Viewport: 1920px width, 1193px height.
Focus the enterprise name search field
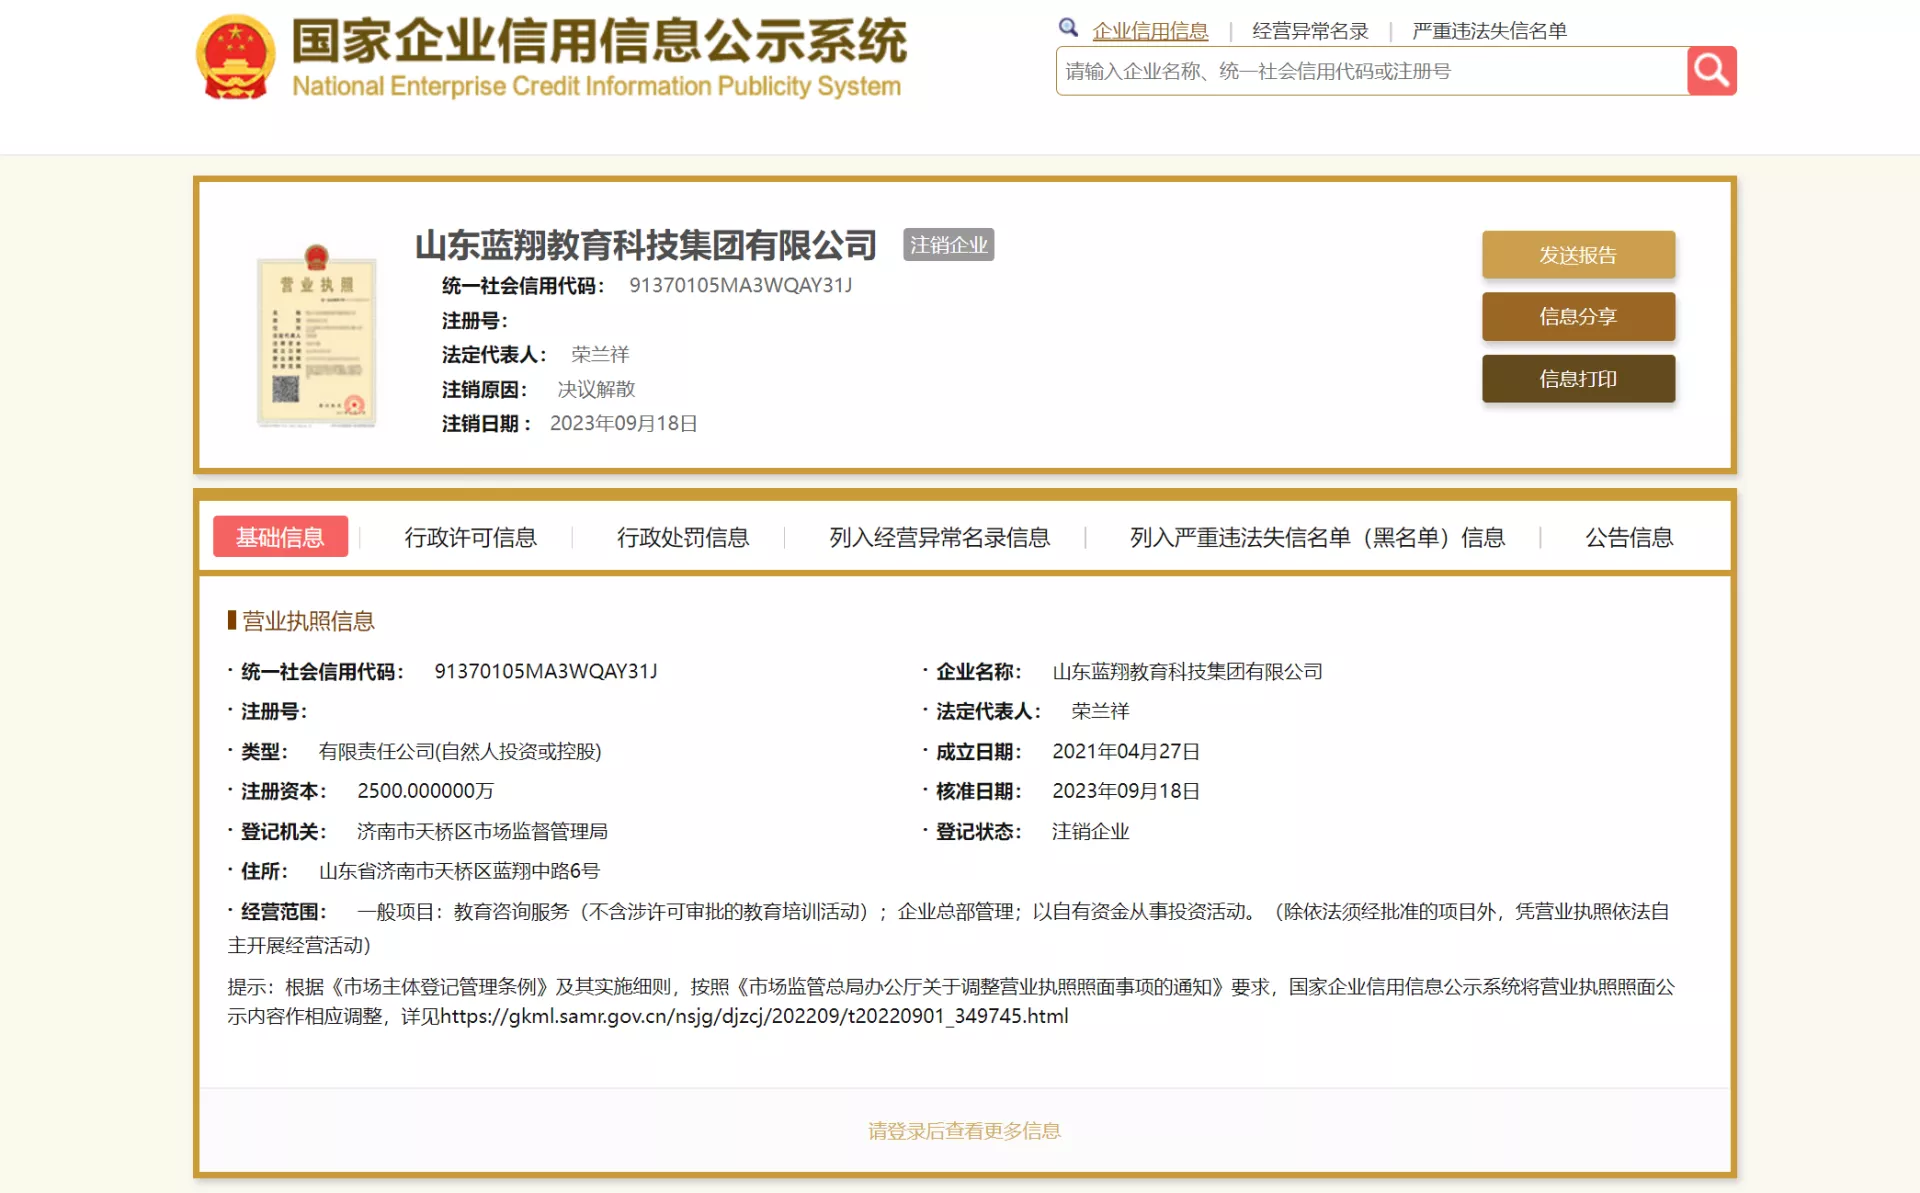(1370, 71)
